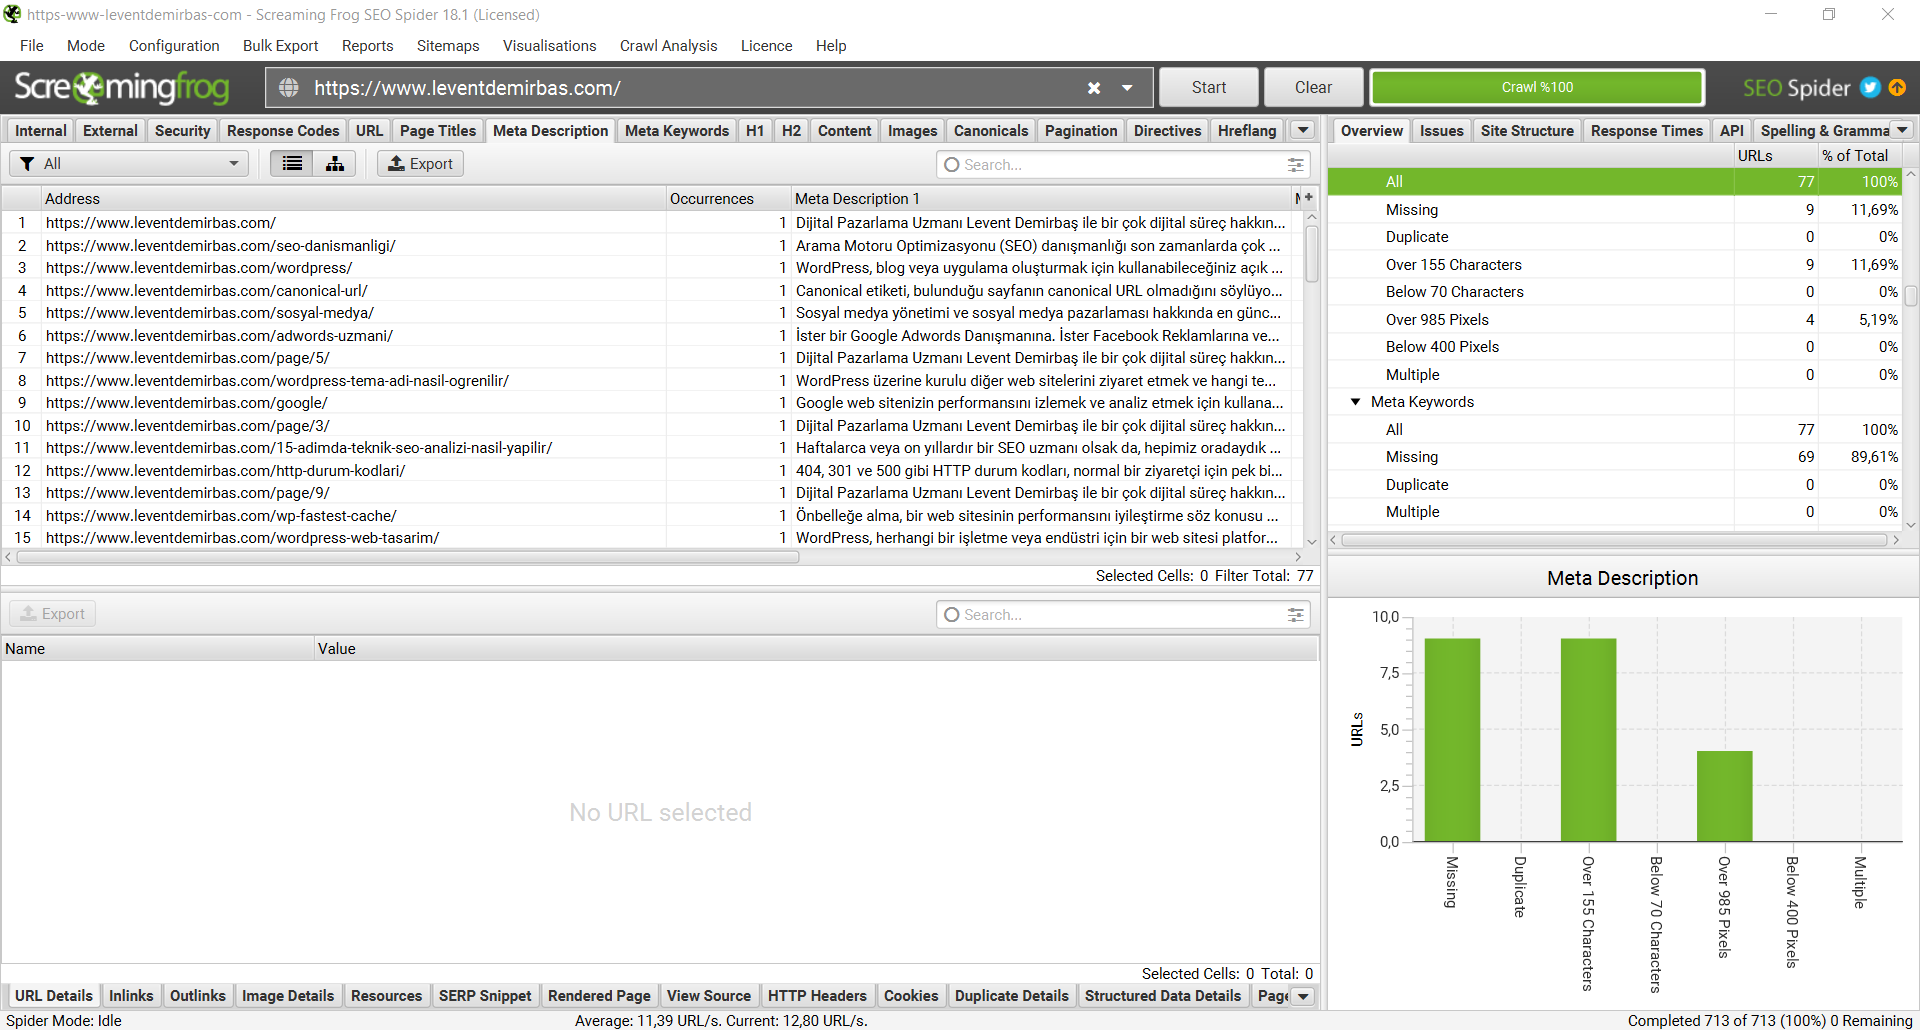Open the Crawl Analysis menu
This screenshot has height=1030, width=1920.
(668, 46)
